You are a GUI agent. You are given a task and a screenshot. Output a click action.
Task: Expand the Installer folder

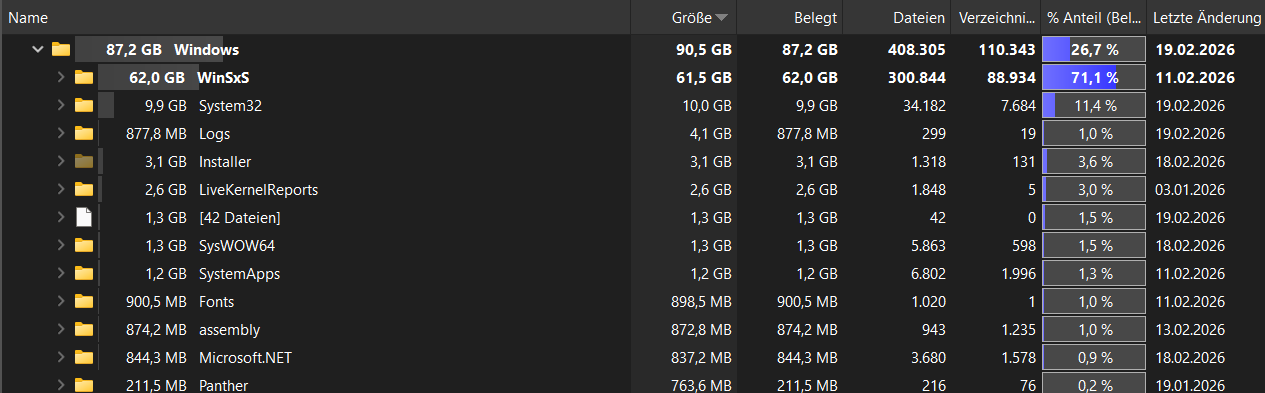click(60, 161)
